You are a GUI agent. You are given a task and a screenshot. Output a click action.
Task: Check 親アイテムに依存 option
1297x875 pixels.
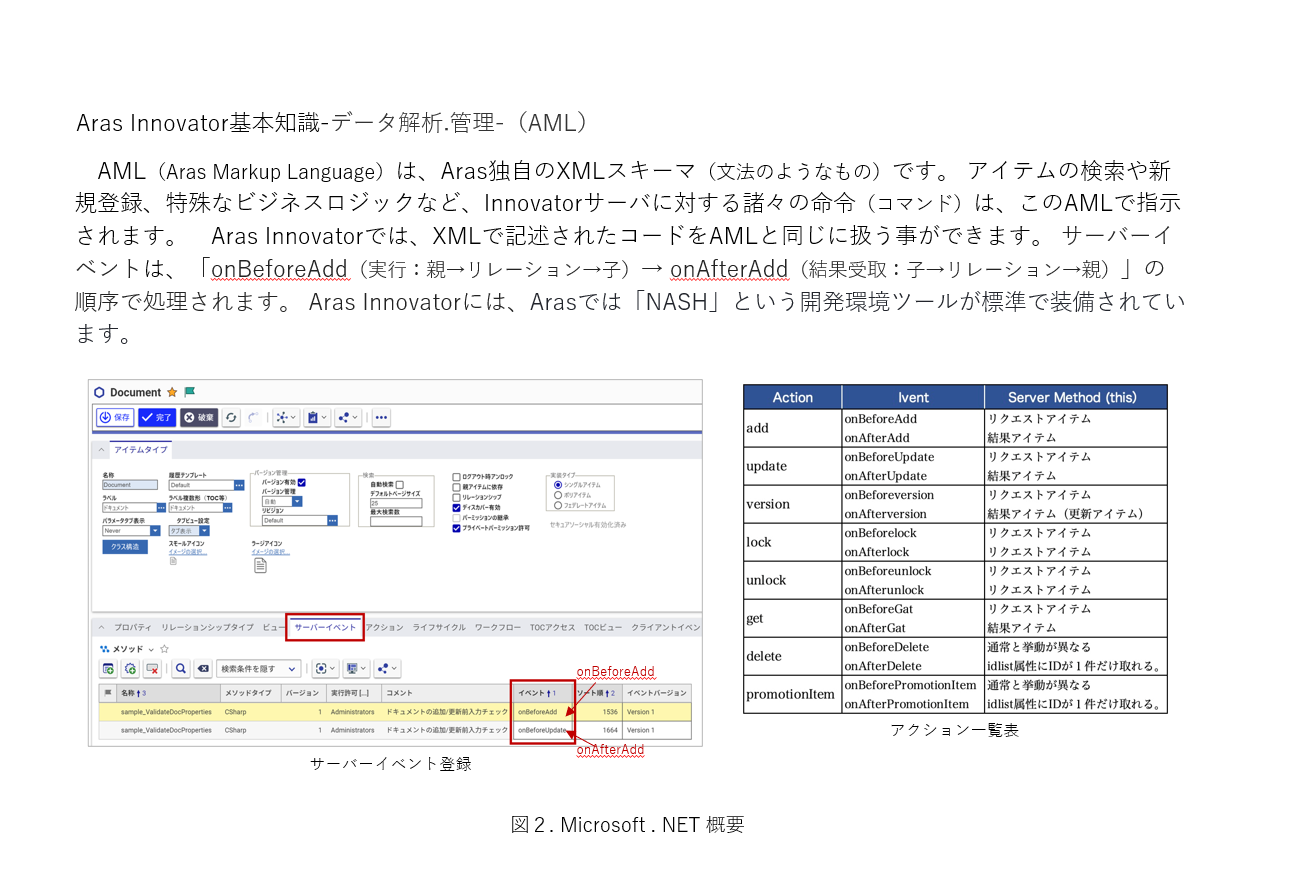point(456,487)
